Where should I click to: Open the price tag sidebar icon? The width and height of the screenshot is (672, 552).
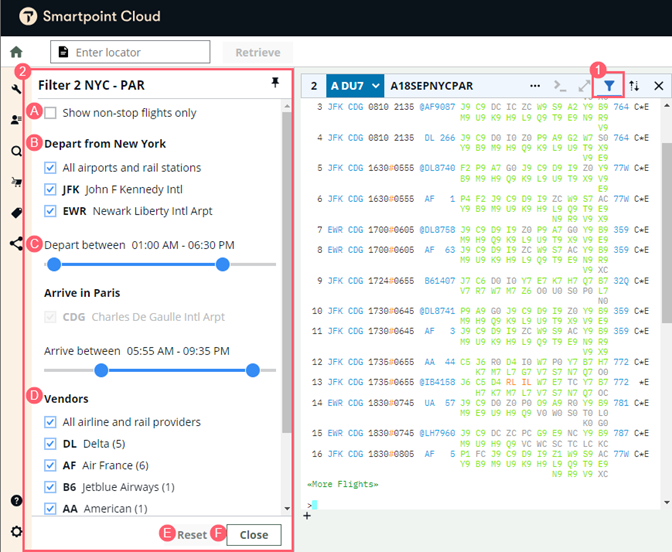point(16,213)
